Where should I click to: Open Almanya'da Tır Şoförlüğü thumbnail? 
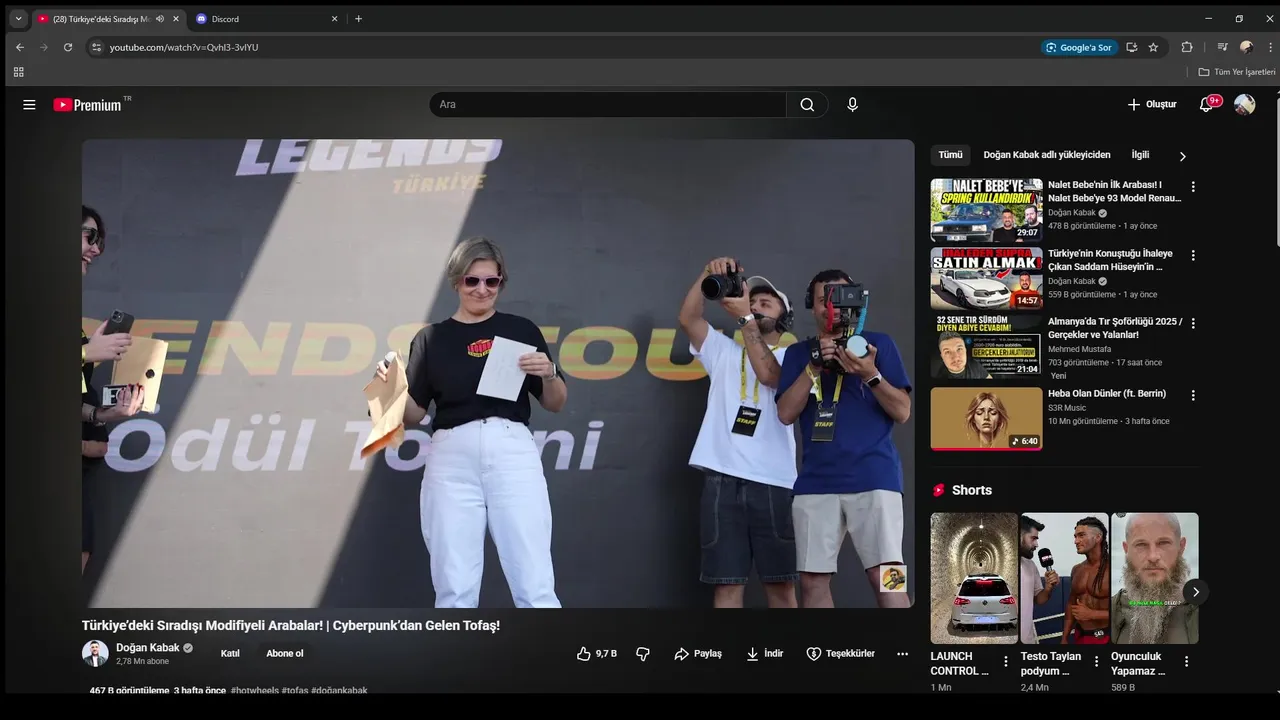(x=986, y=347)
